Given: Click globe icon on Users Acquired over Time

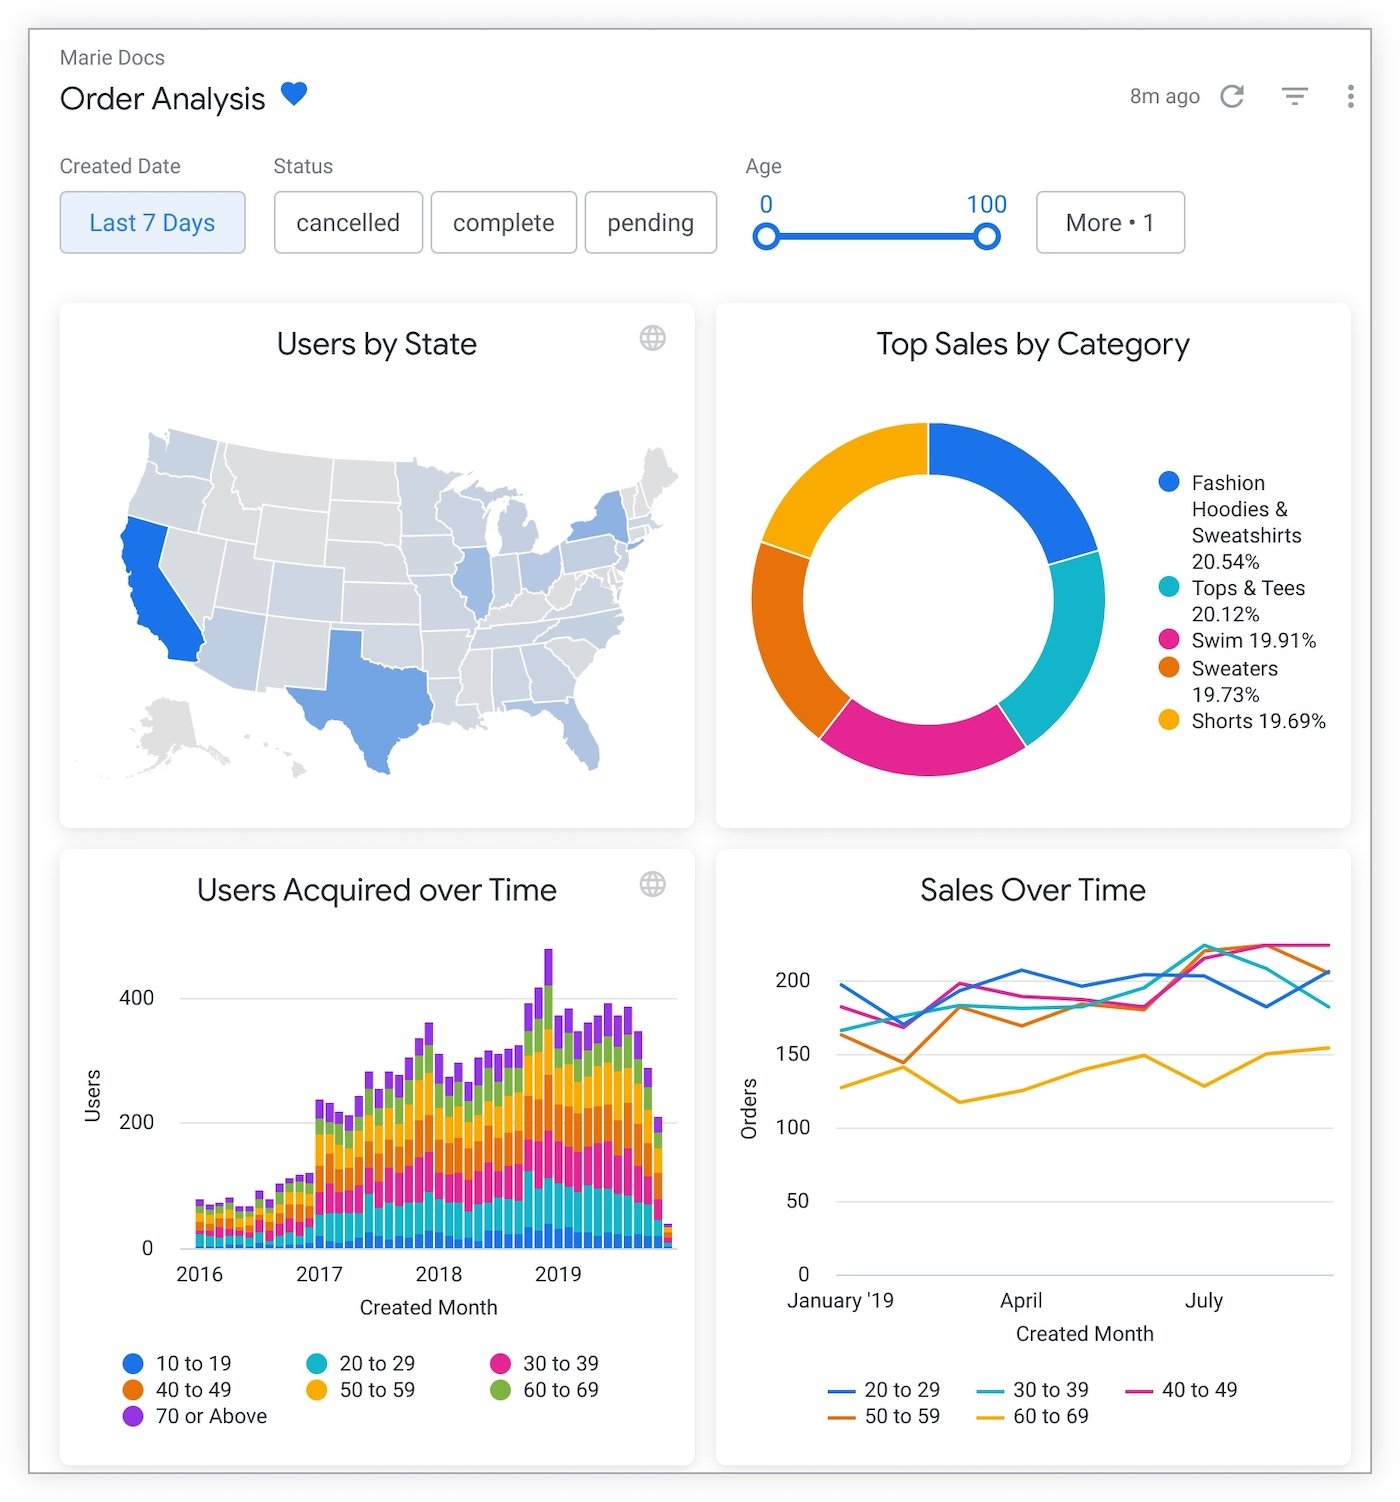Looking at the screenshot, I should tap(652, 884).
